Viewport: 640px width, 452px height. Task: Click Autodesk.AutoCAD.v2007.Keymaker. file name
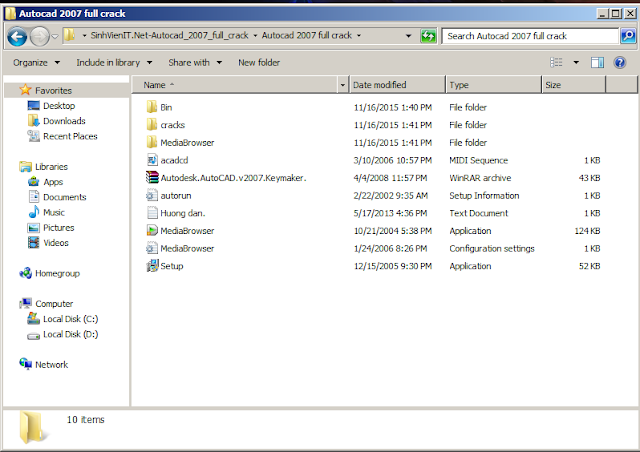[x=233, y=178]
